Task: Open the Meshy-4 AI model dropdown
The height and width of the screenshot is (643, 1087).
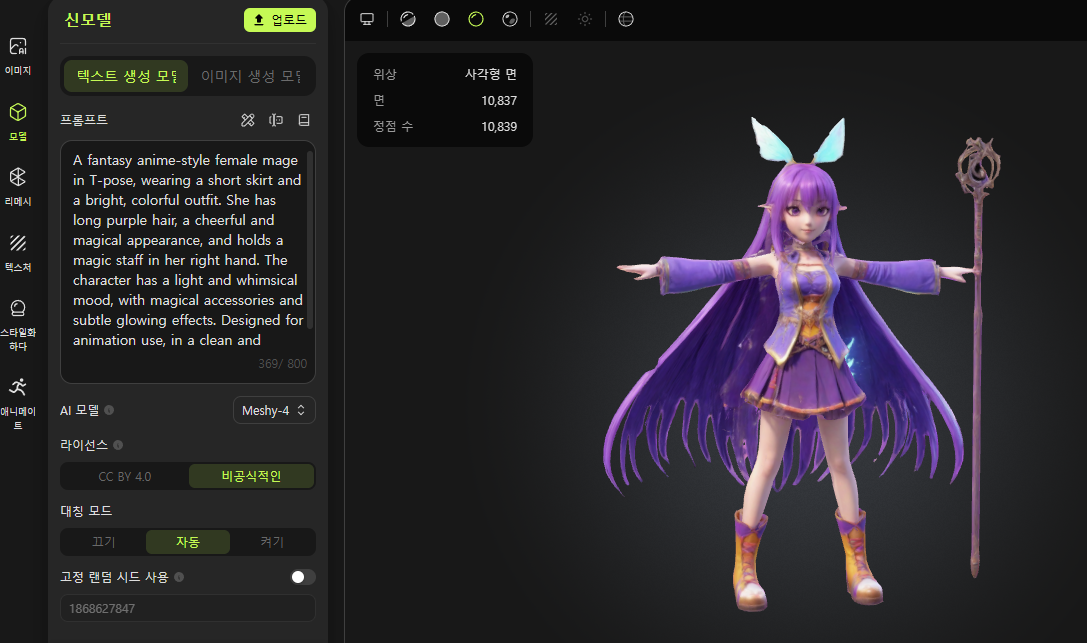Action: (274, 409)
